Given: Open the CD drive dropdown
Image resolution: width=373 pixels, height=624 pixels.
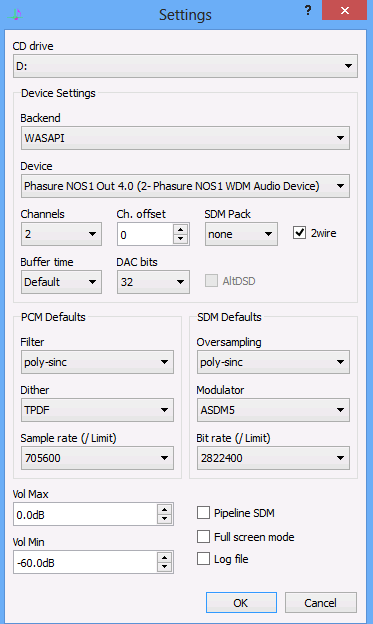Looking at the screenshot, I should click(x=185, y=66).
